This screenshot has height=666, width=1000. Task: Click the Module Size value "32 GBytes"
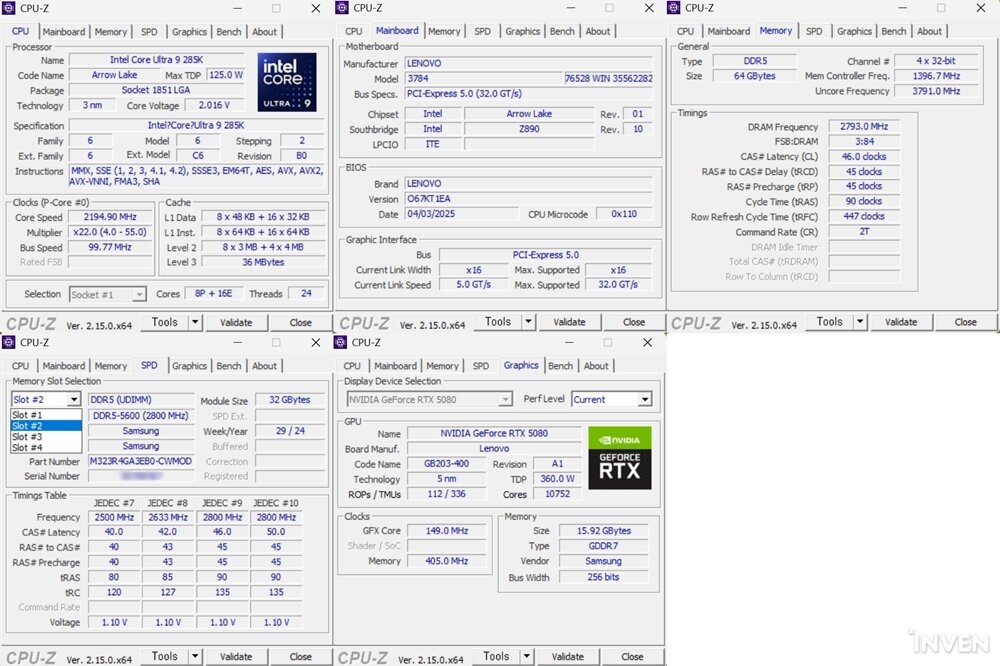click(x=290, y=400)
